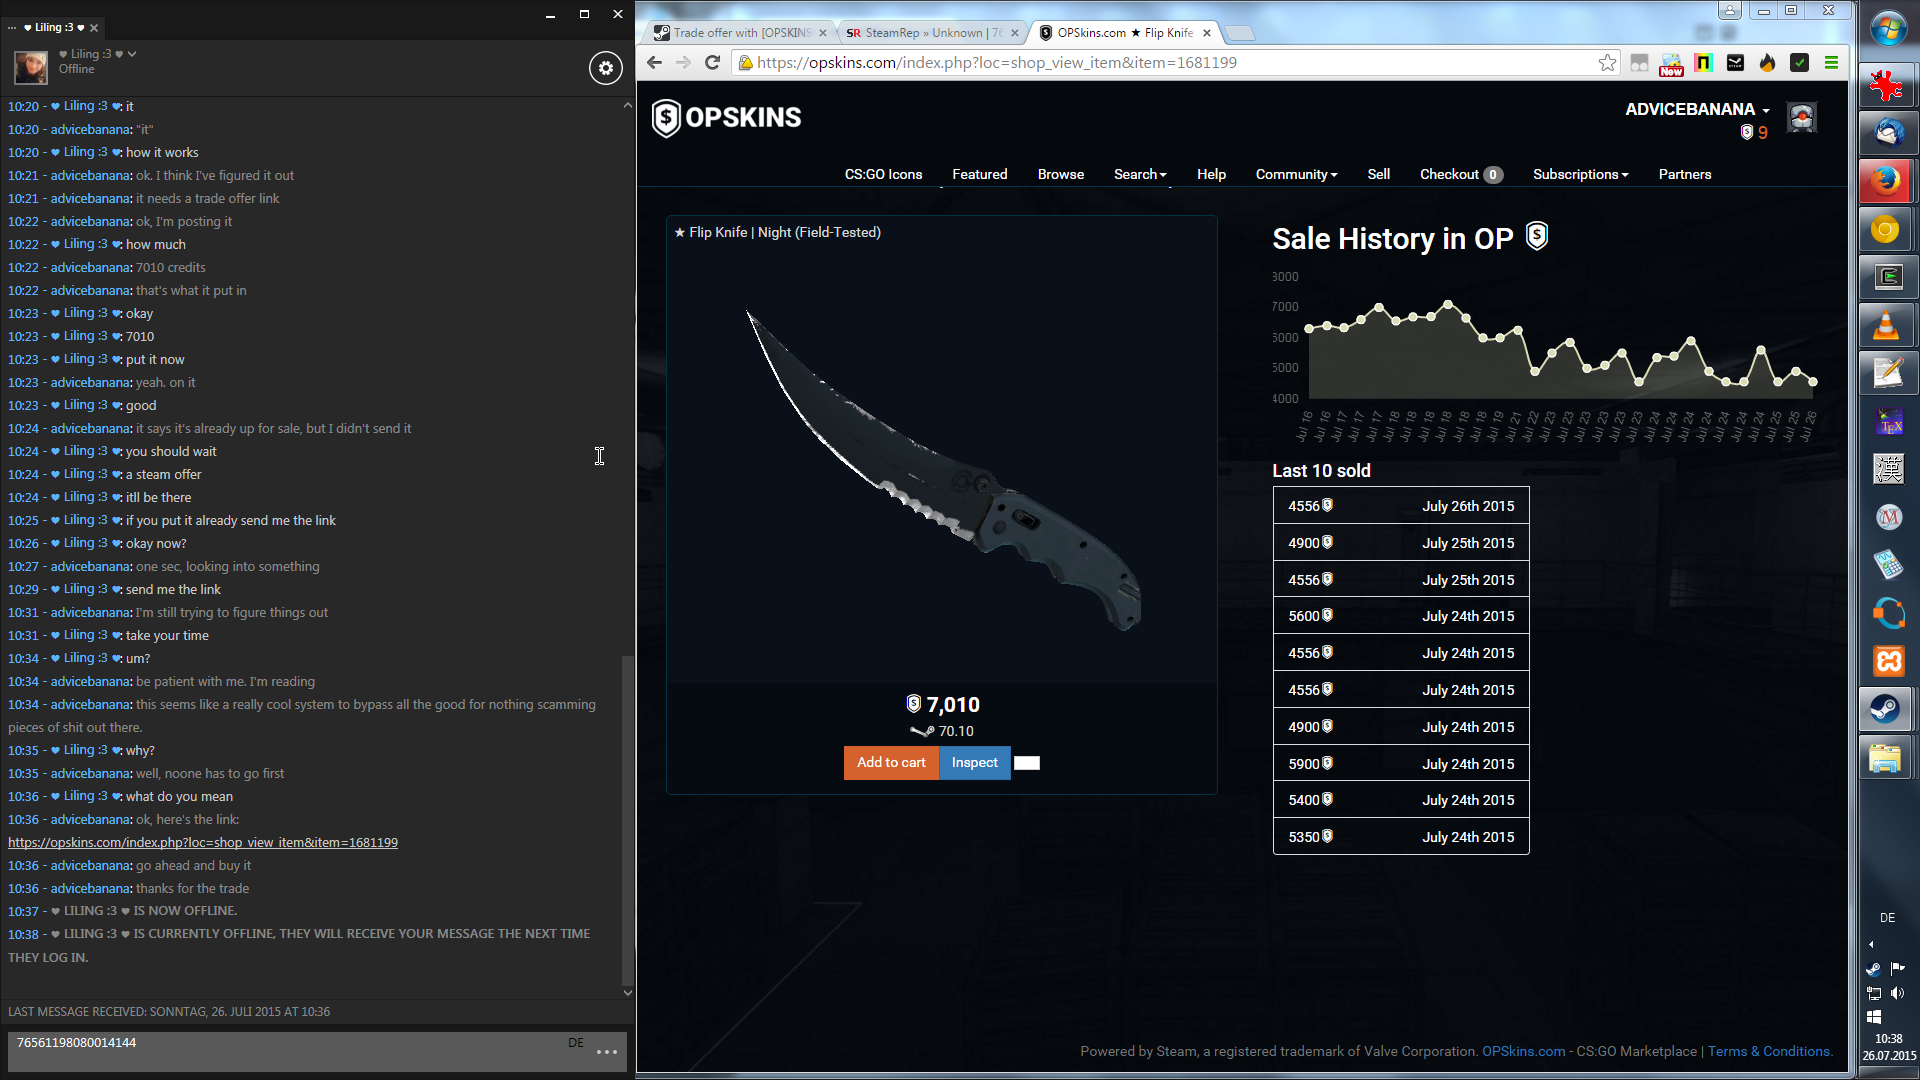
Task: Expand the Community dropdown menu
Action: tap(1296, 174)
